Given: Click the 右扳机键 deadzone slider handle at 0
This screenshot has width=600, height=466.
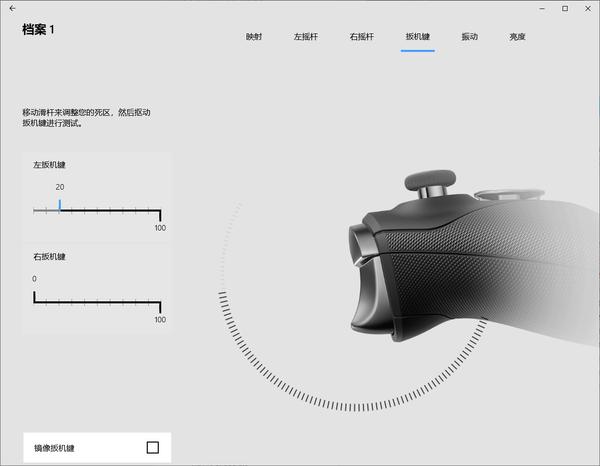Looking at the screenshot, I should pyautogui.click(x=34, y=297).
